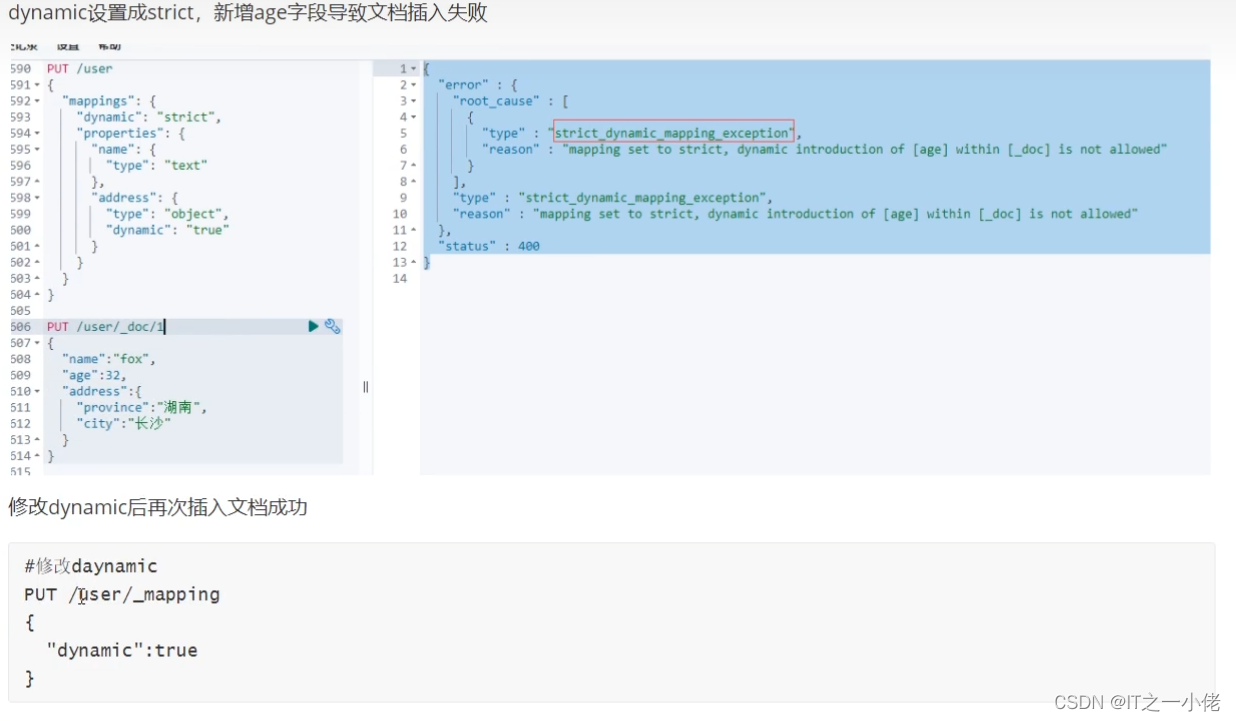Viewport: 1236px width, 721px height.
Task: Click the fold marker at output line 8
Action: pyautogui.click(x=413, y=182)
